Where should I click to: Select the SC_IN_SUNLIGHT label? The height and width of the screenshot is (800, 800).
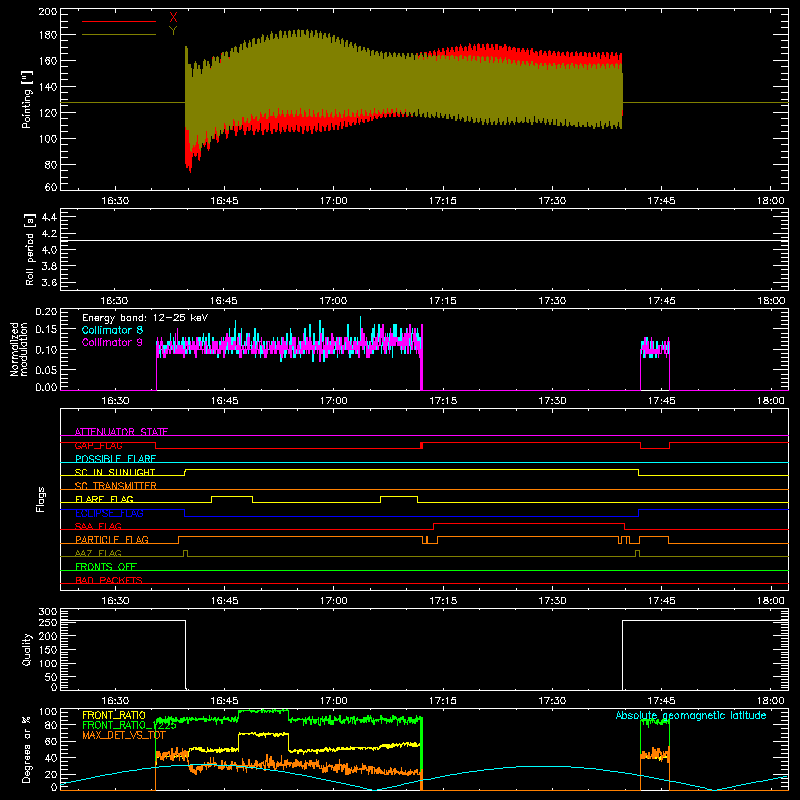tap(115, 472)
